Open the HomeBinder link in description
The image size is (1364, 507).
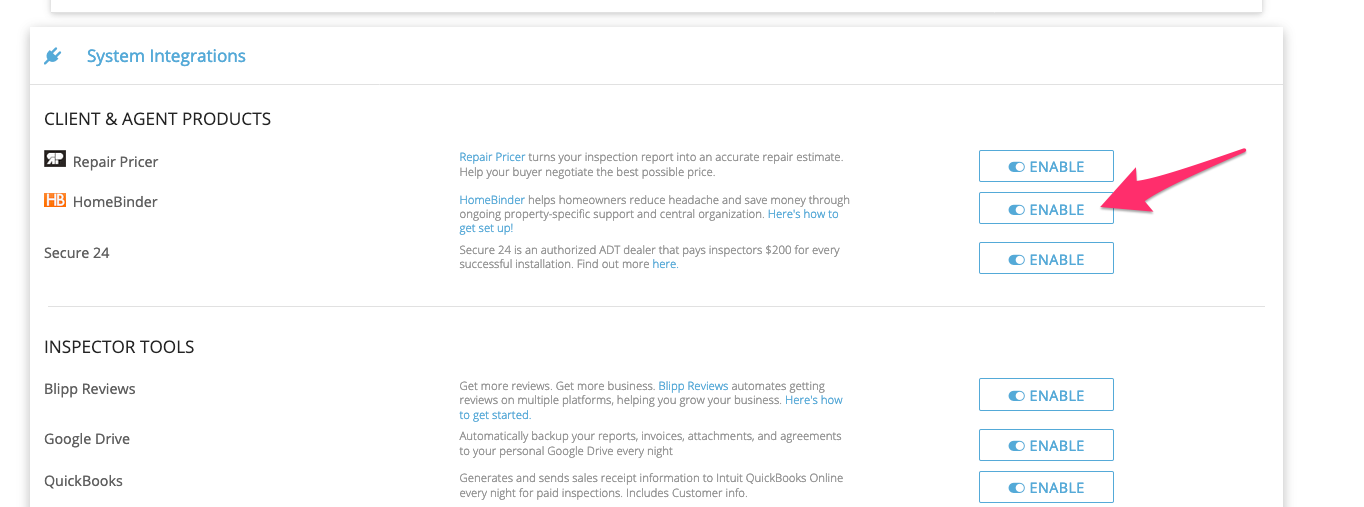(x=492, y=200)
